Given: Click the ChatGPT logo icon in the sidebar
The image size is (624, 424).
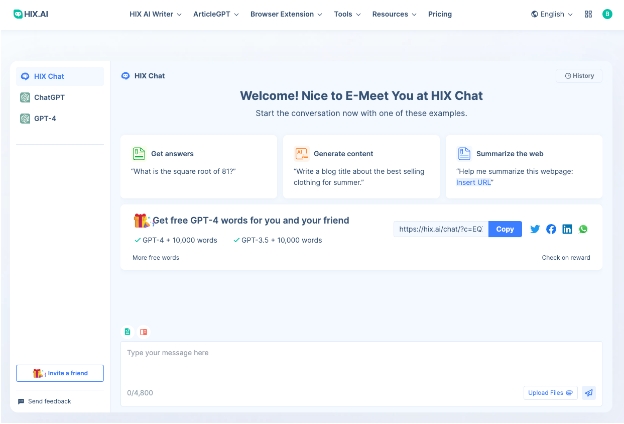Looking at the screenshot, I should tap(25, 97).
